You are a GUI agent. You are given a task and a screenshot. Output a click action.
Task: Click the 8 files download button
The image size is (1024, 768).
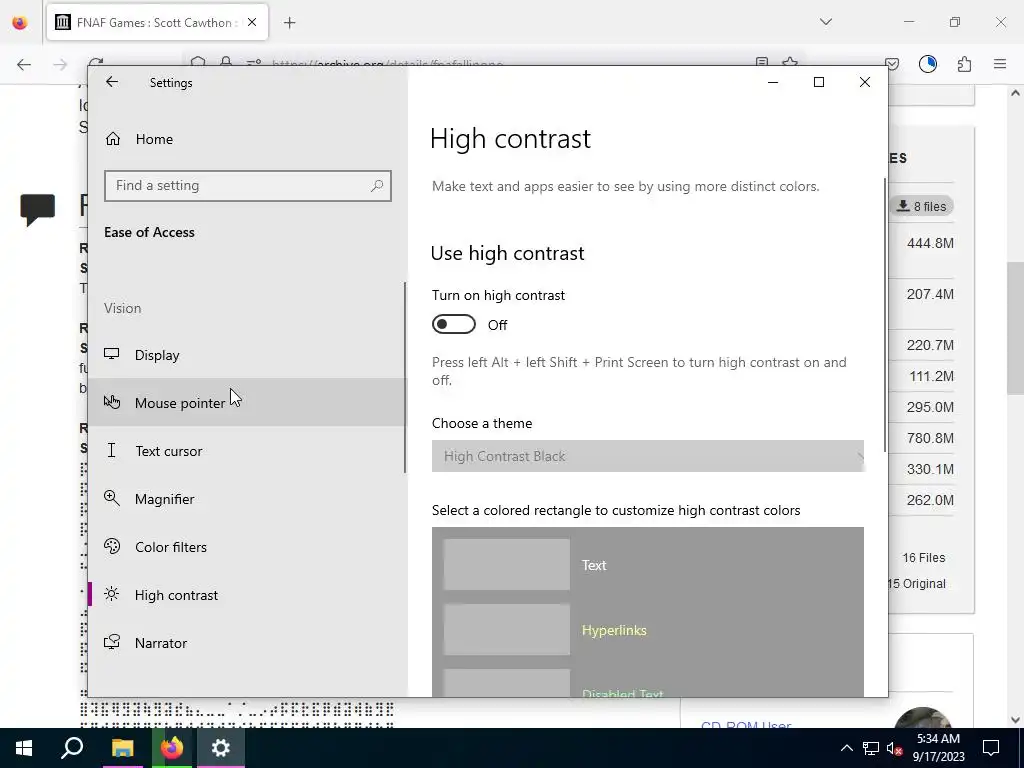pyautogui.click(x=921, y=206)
